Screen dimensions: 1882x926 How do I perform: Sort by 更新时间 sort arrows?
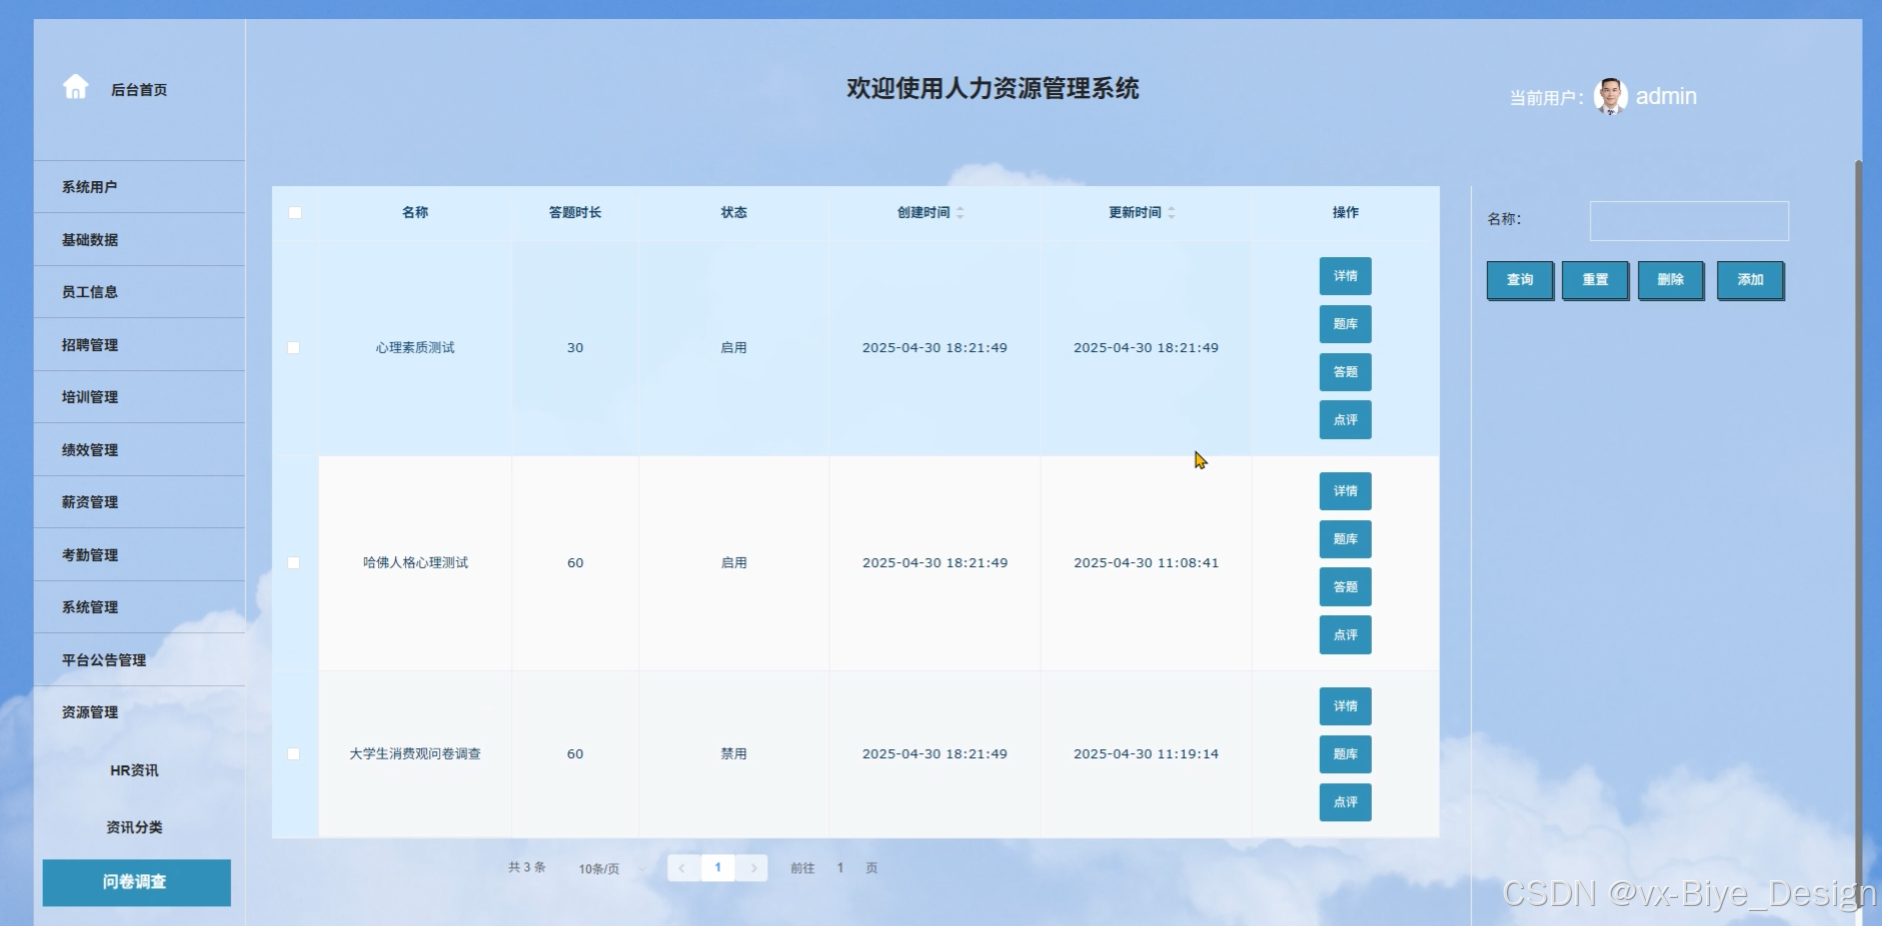click(x=1171, y=212)
